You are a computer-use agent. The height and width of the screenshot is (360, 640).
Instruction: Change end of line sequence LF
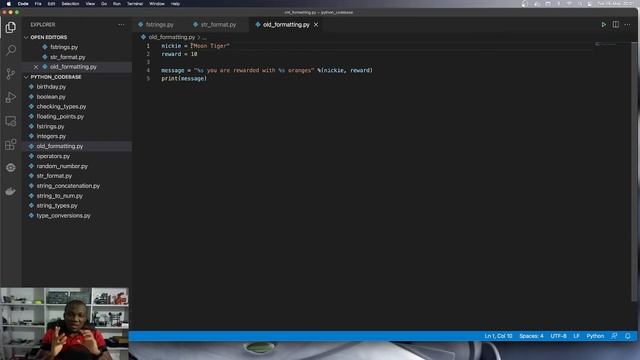pyautogui.click(x=576, y=336)
